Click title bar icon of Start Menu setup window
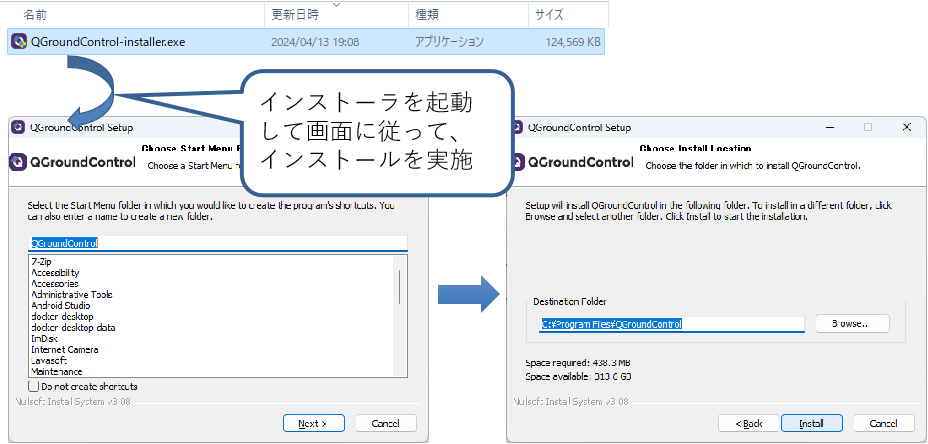 coord(18,127)
